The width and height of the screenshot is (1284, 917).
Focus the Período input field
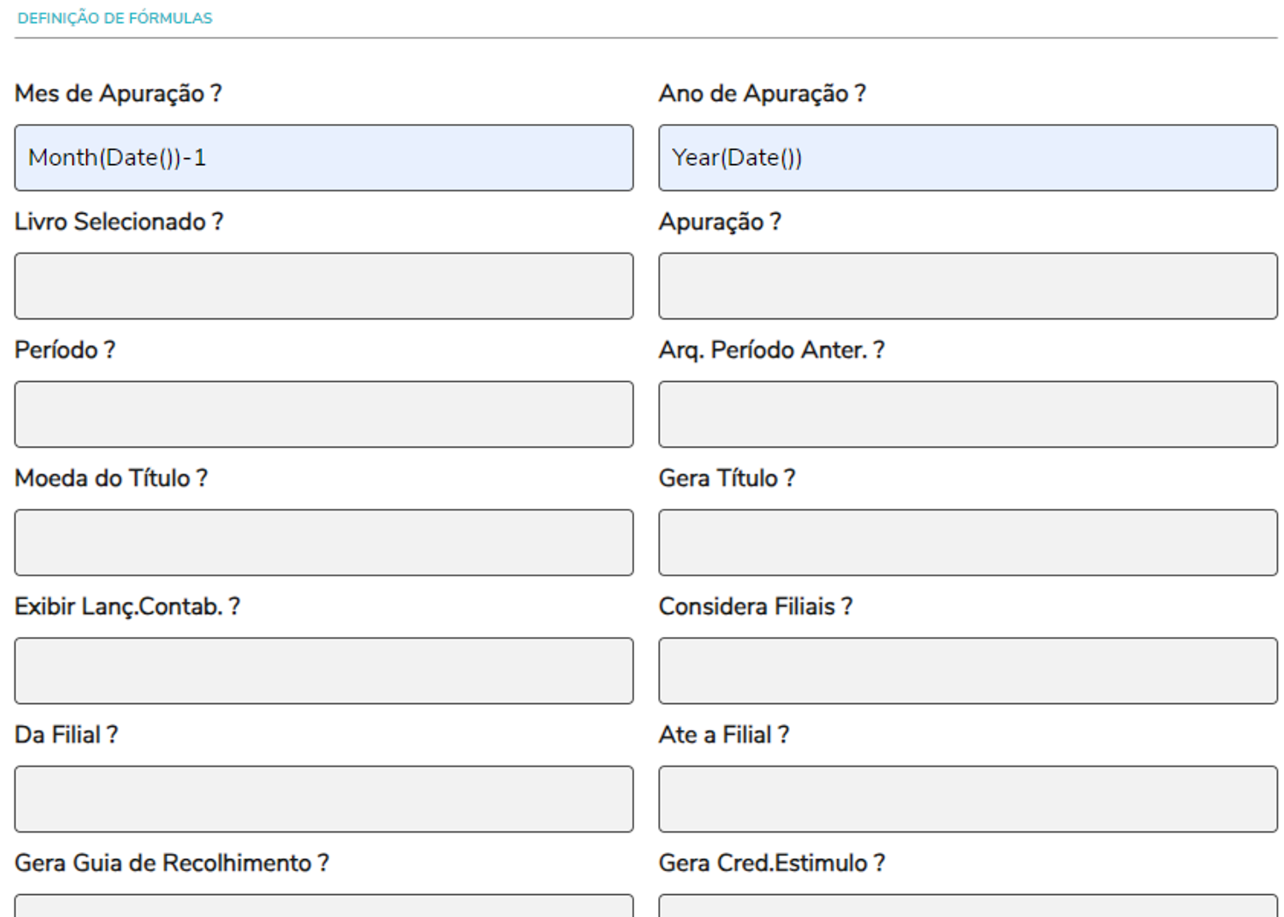[323, 414]
